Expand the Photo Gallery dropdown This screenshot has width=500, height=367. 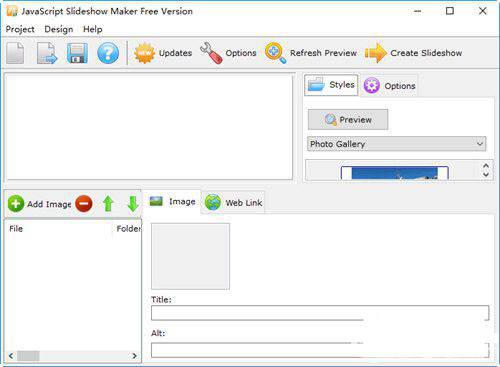tap(396, 144)
